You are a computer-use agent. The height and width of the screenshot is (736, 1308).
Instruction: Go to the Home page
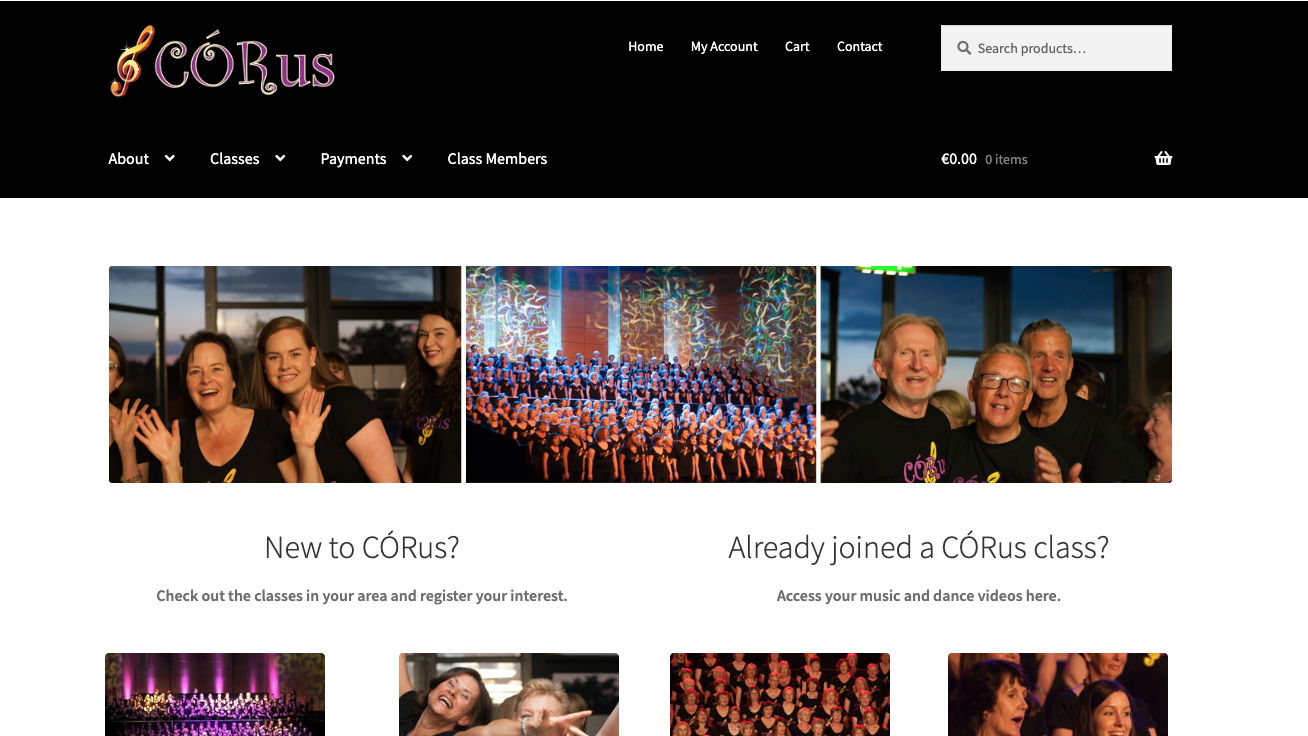click(x=645, y=47)
